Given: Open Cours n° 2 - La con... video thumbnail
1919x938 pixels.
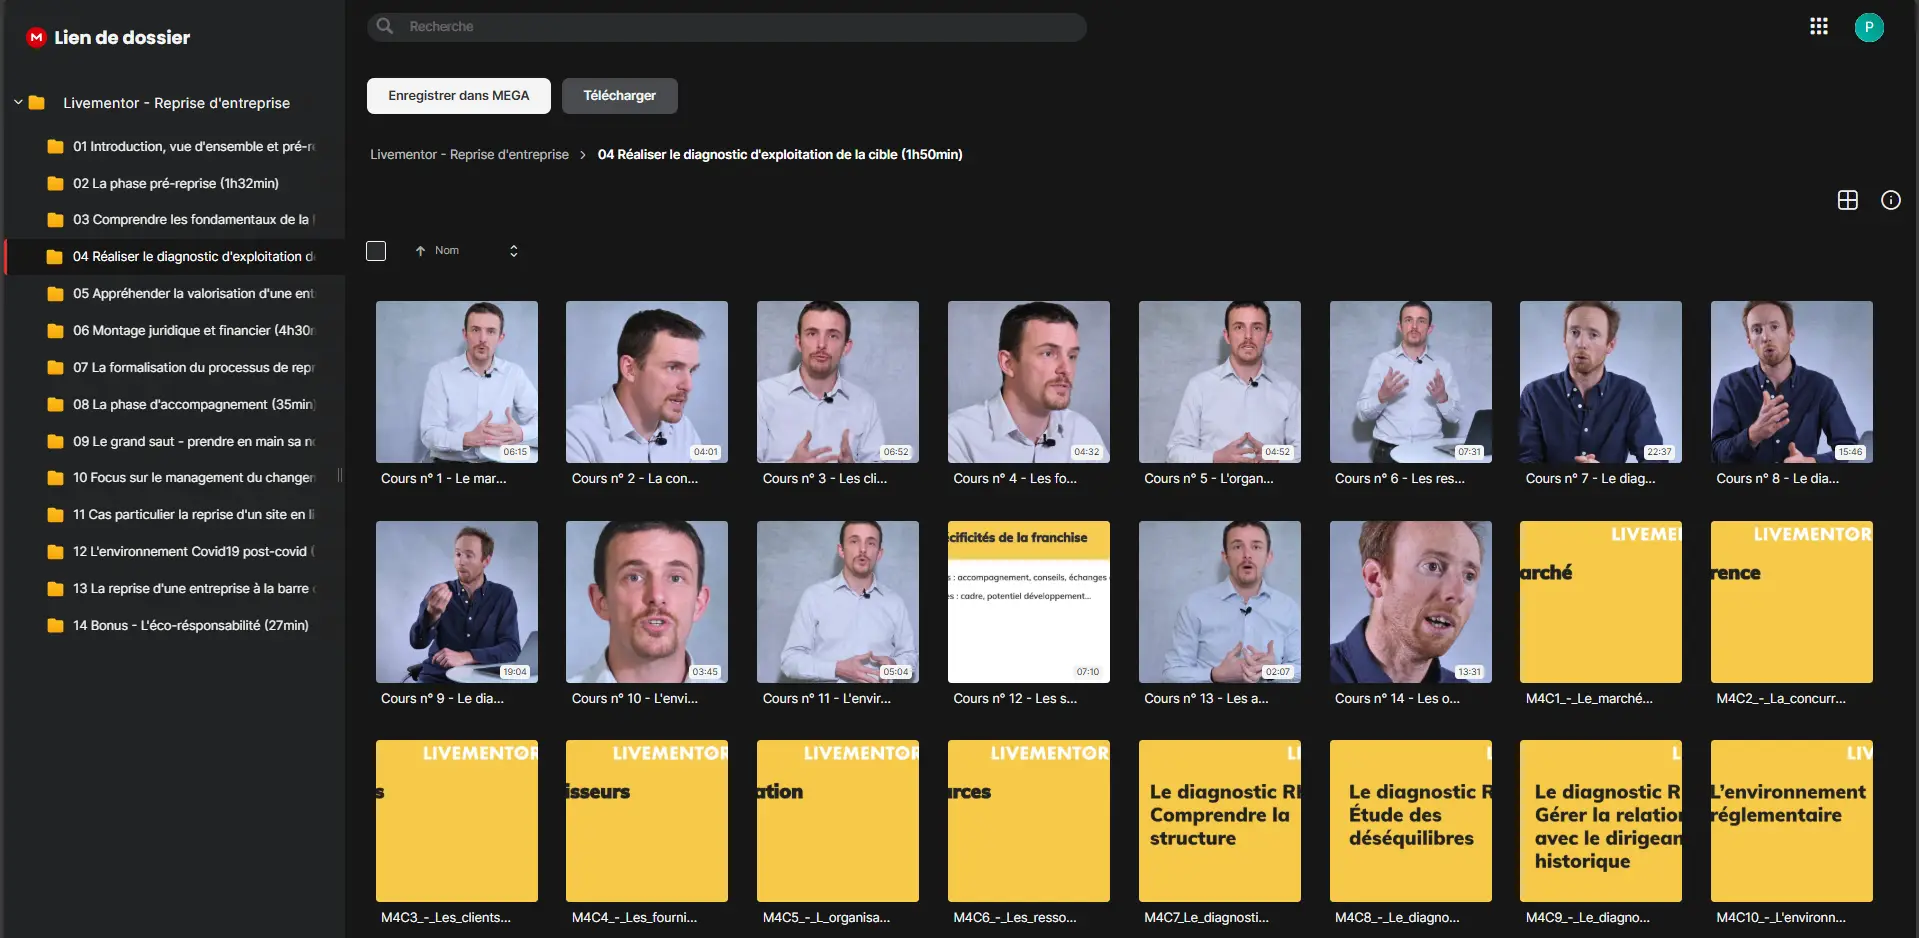Looking at the screenshot, I should click(647, 382).
